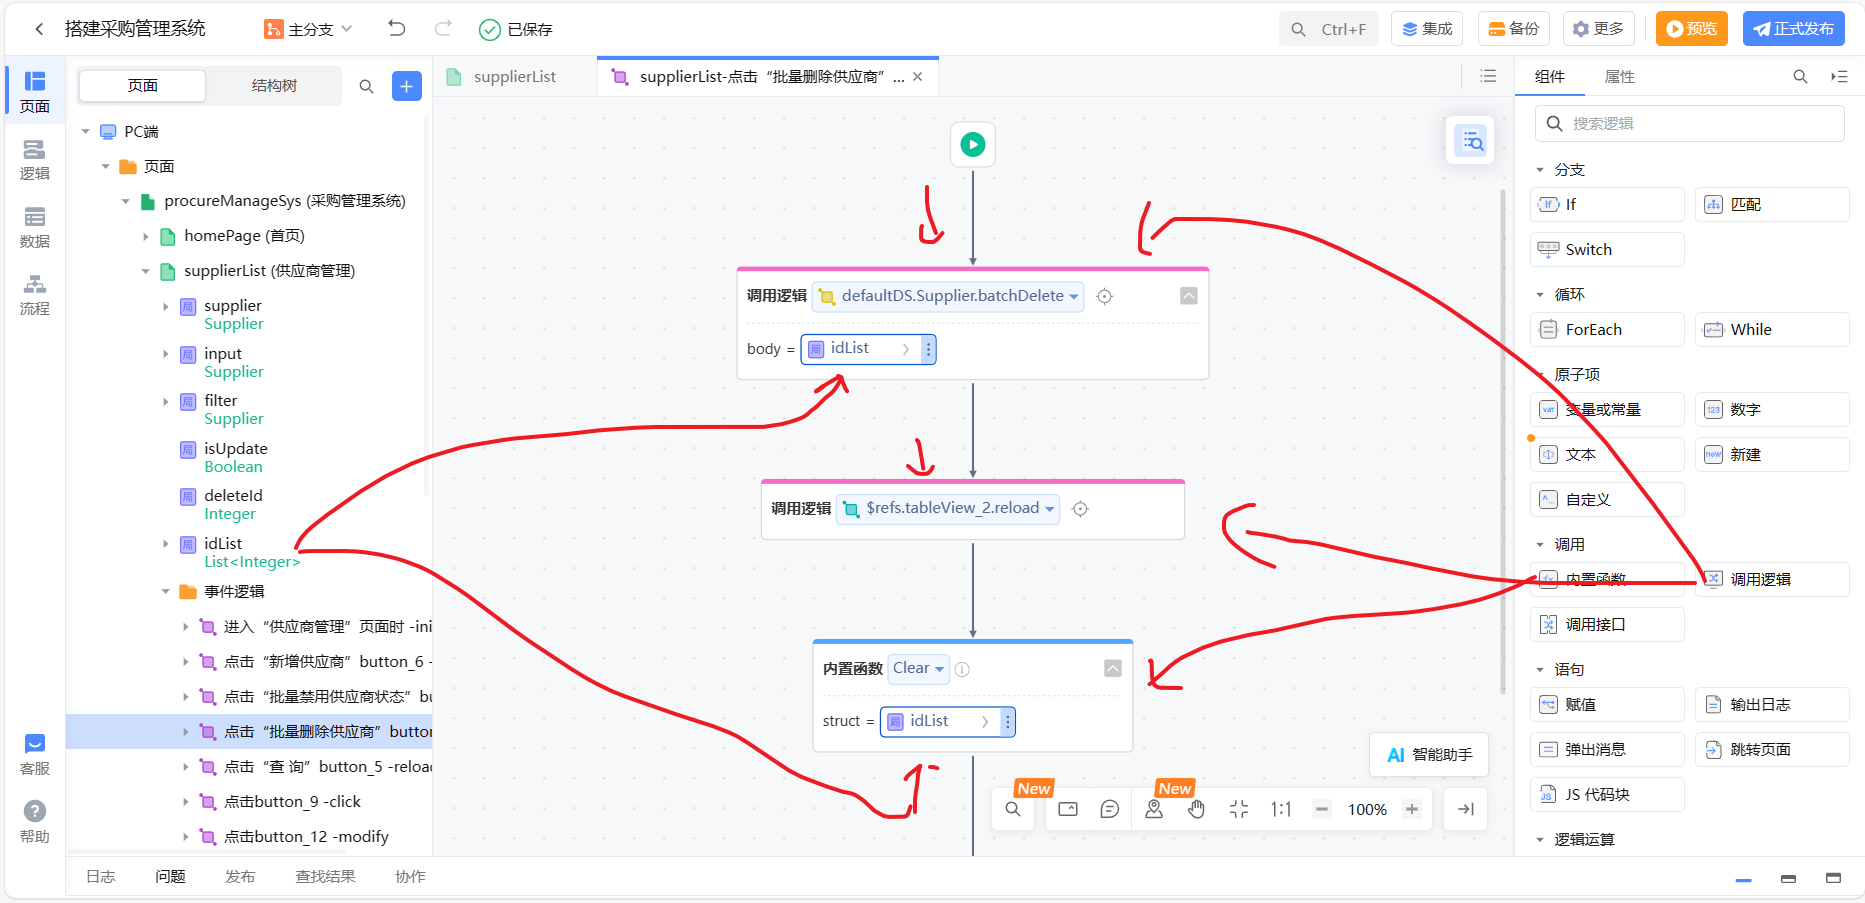
Task: Click the blue plus add-page button
Action: coord(406,87)
